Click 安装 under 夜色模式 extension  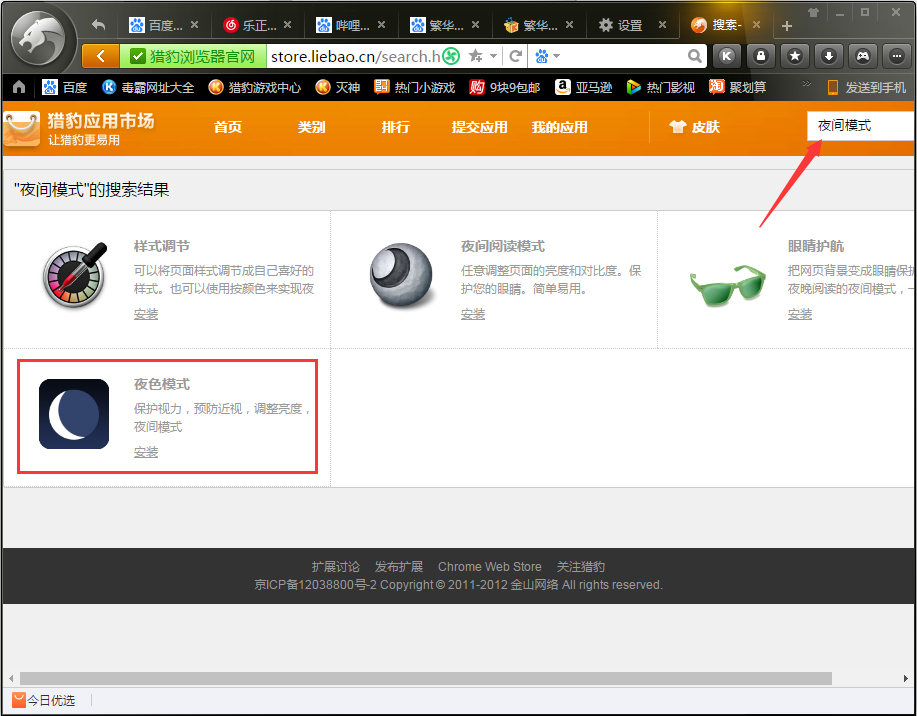145,451
